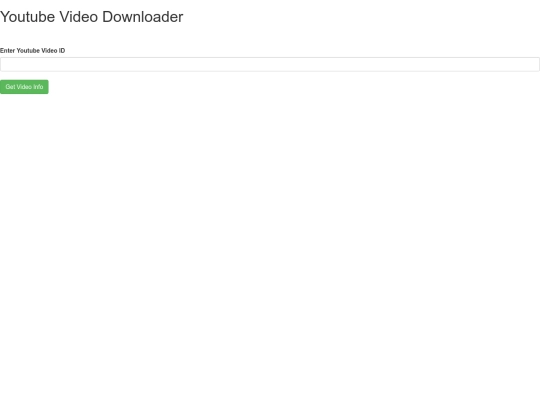Click the Youtube Video Downloader heading
The image size is (540, 405).
coord(92,17)
